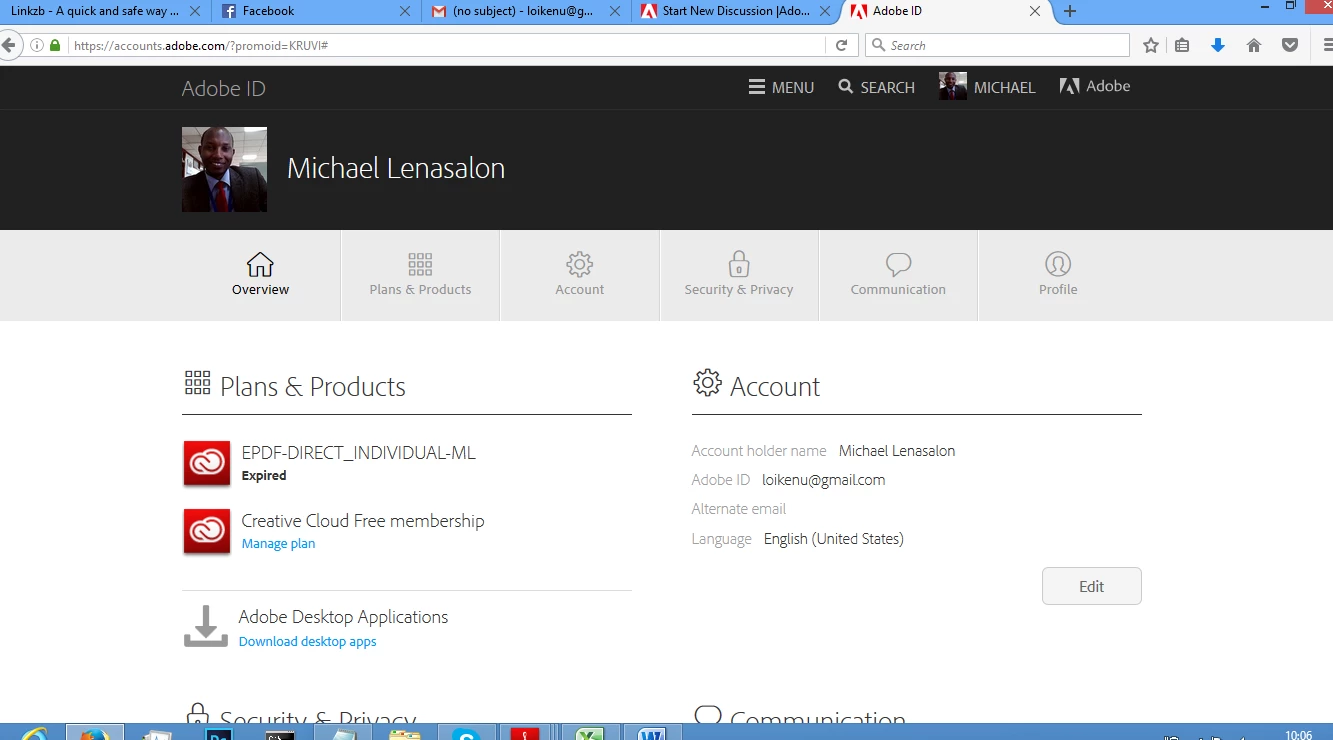Screen dimensions: 1333x740
Task: Click the Pocket icon in Firefox toolbar
Action: [x=1290, y=45]
